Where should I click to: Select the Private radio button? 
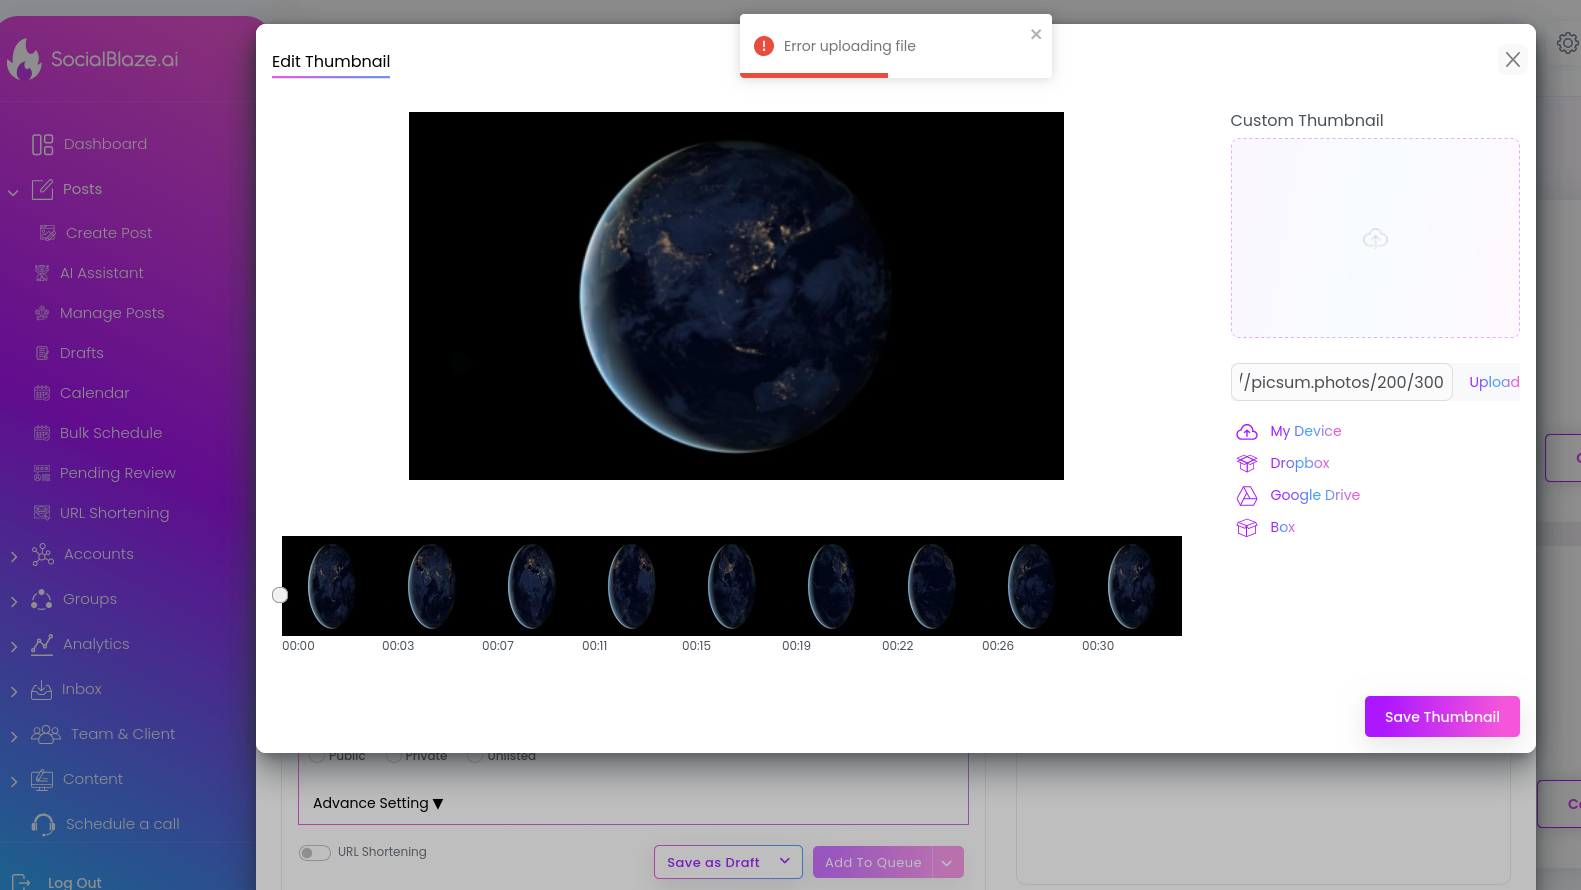pyautogui.click(x=394, y=757)
